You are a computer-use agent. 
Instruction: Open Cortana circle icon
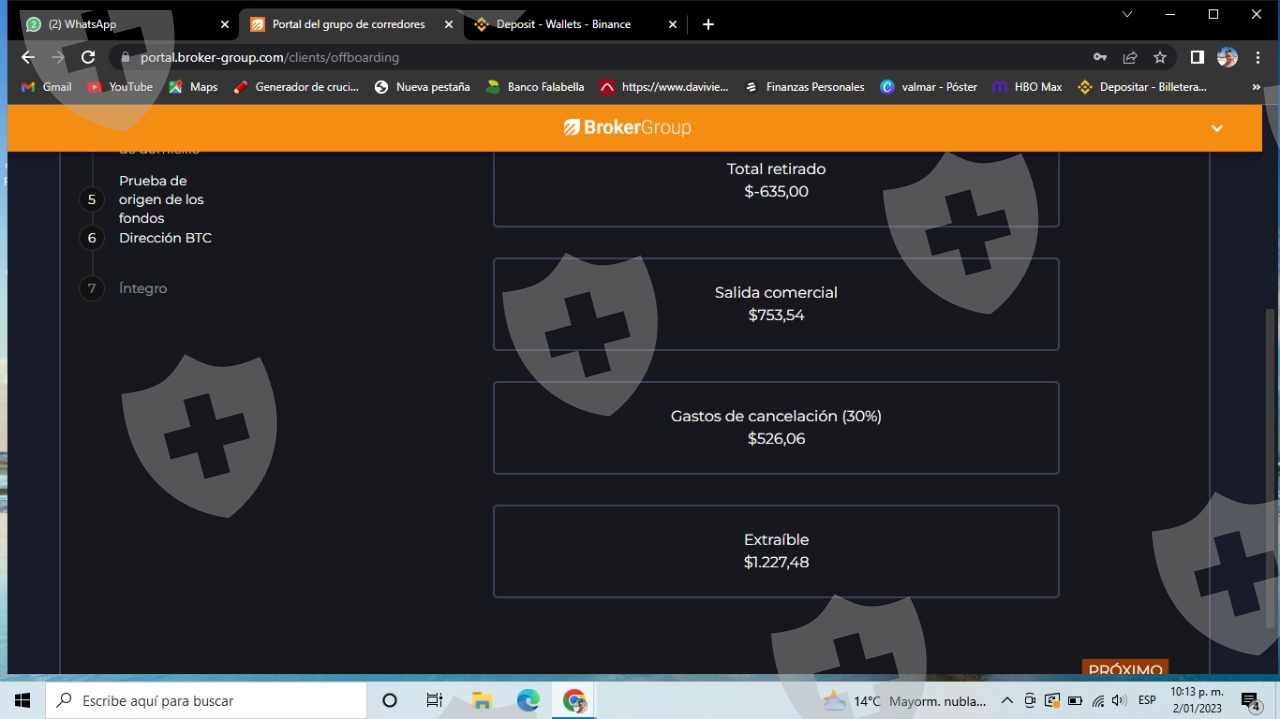coord(390,700)
